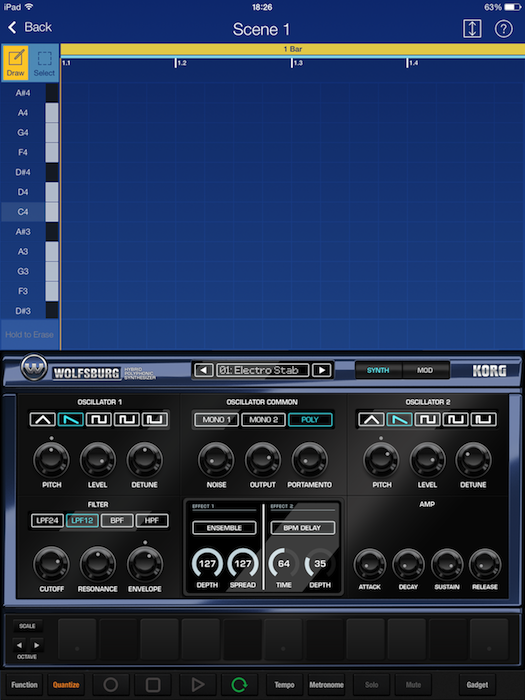Choose Oscillator 2 sawtooth waveform
Screen dimensions: 525x700
(400, 419)
